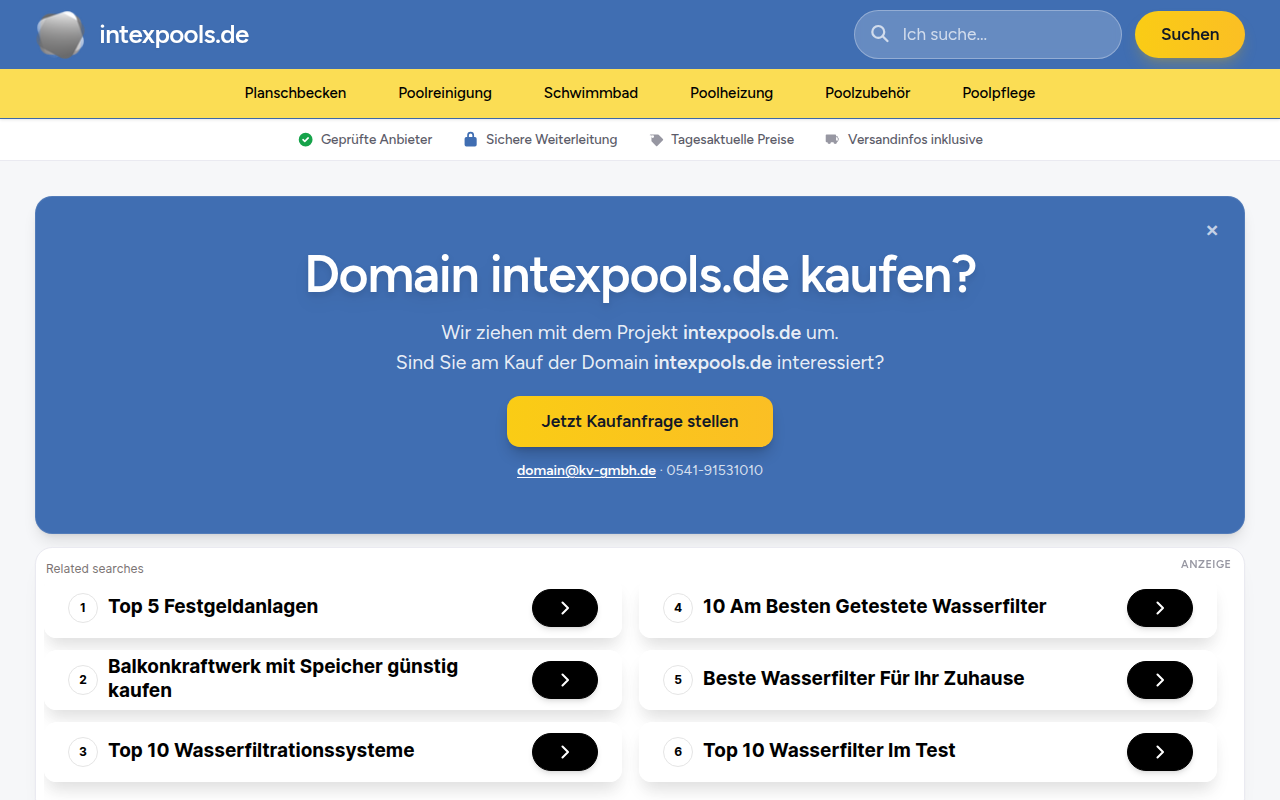Click arrow button for 10 Am Besten Getestete Wasserfilter
1280x800 pixels.
[1160, 608]
